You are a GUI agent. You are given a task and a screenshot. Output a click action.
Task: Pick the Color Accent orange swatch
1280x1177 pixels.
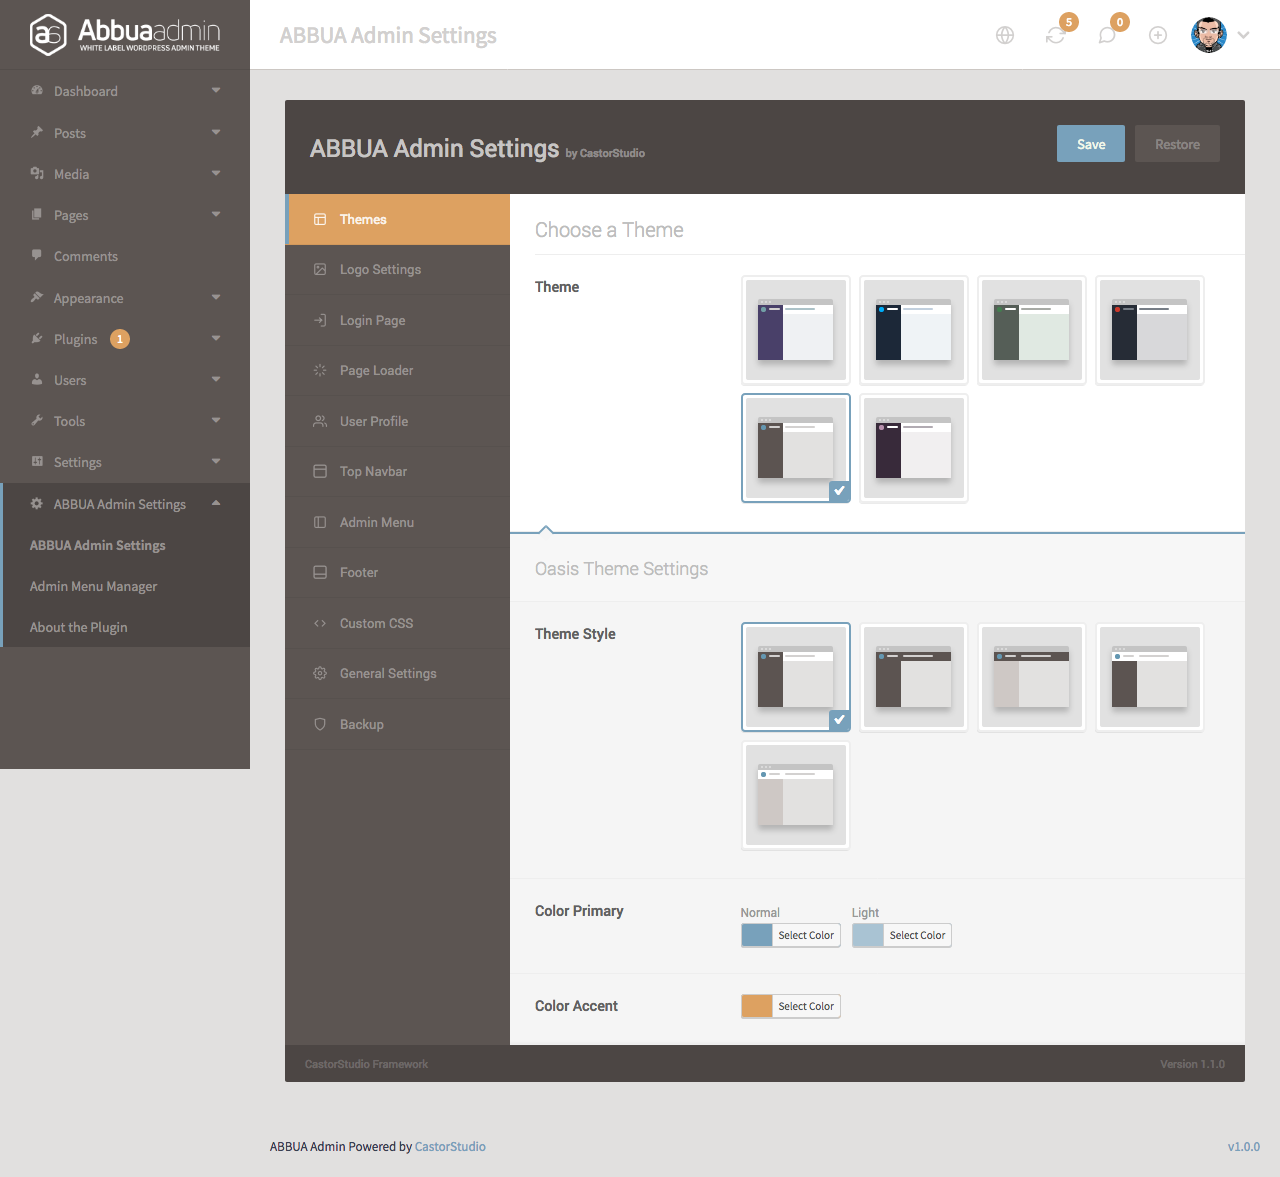tap(757, 1006)
